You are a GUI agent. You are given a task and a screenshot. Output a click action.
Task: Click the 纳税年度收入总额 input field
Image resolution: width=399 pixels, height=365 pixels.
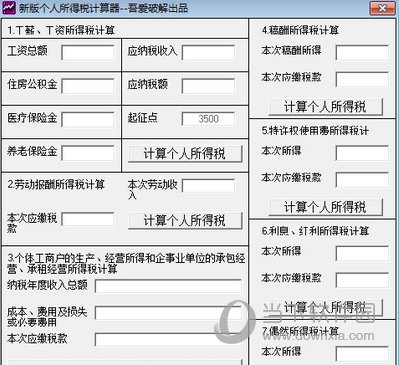click(x=168, y=286)
